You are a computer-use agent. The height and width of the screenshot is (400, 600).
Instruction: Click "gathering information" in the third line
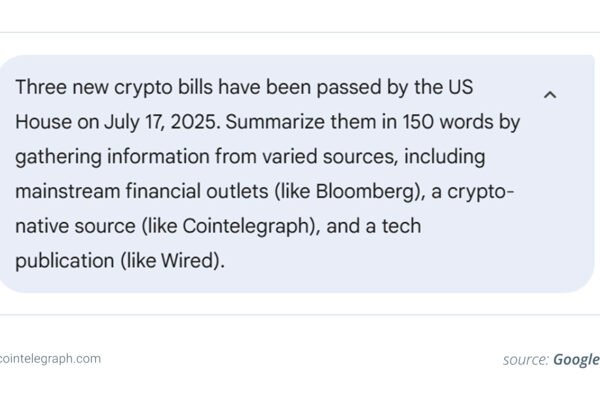coord(112,157)
